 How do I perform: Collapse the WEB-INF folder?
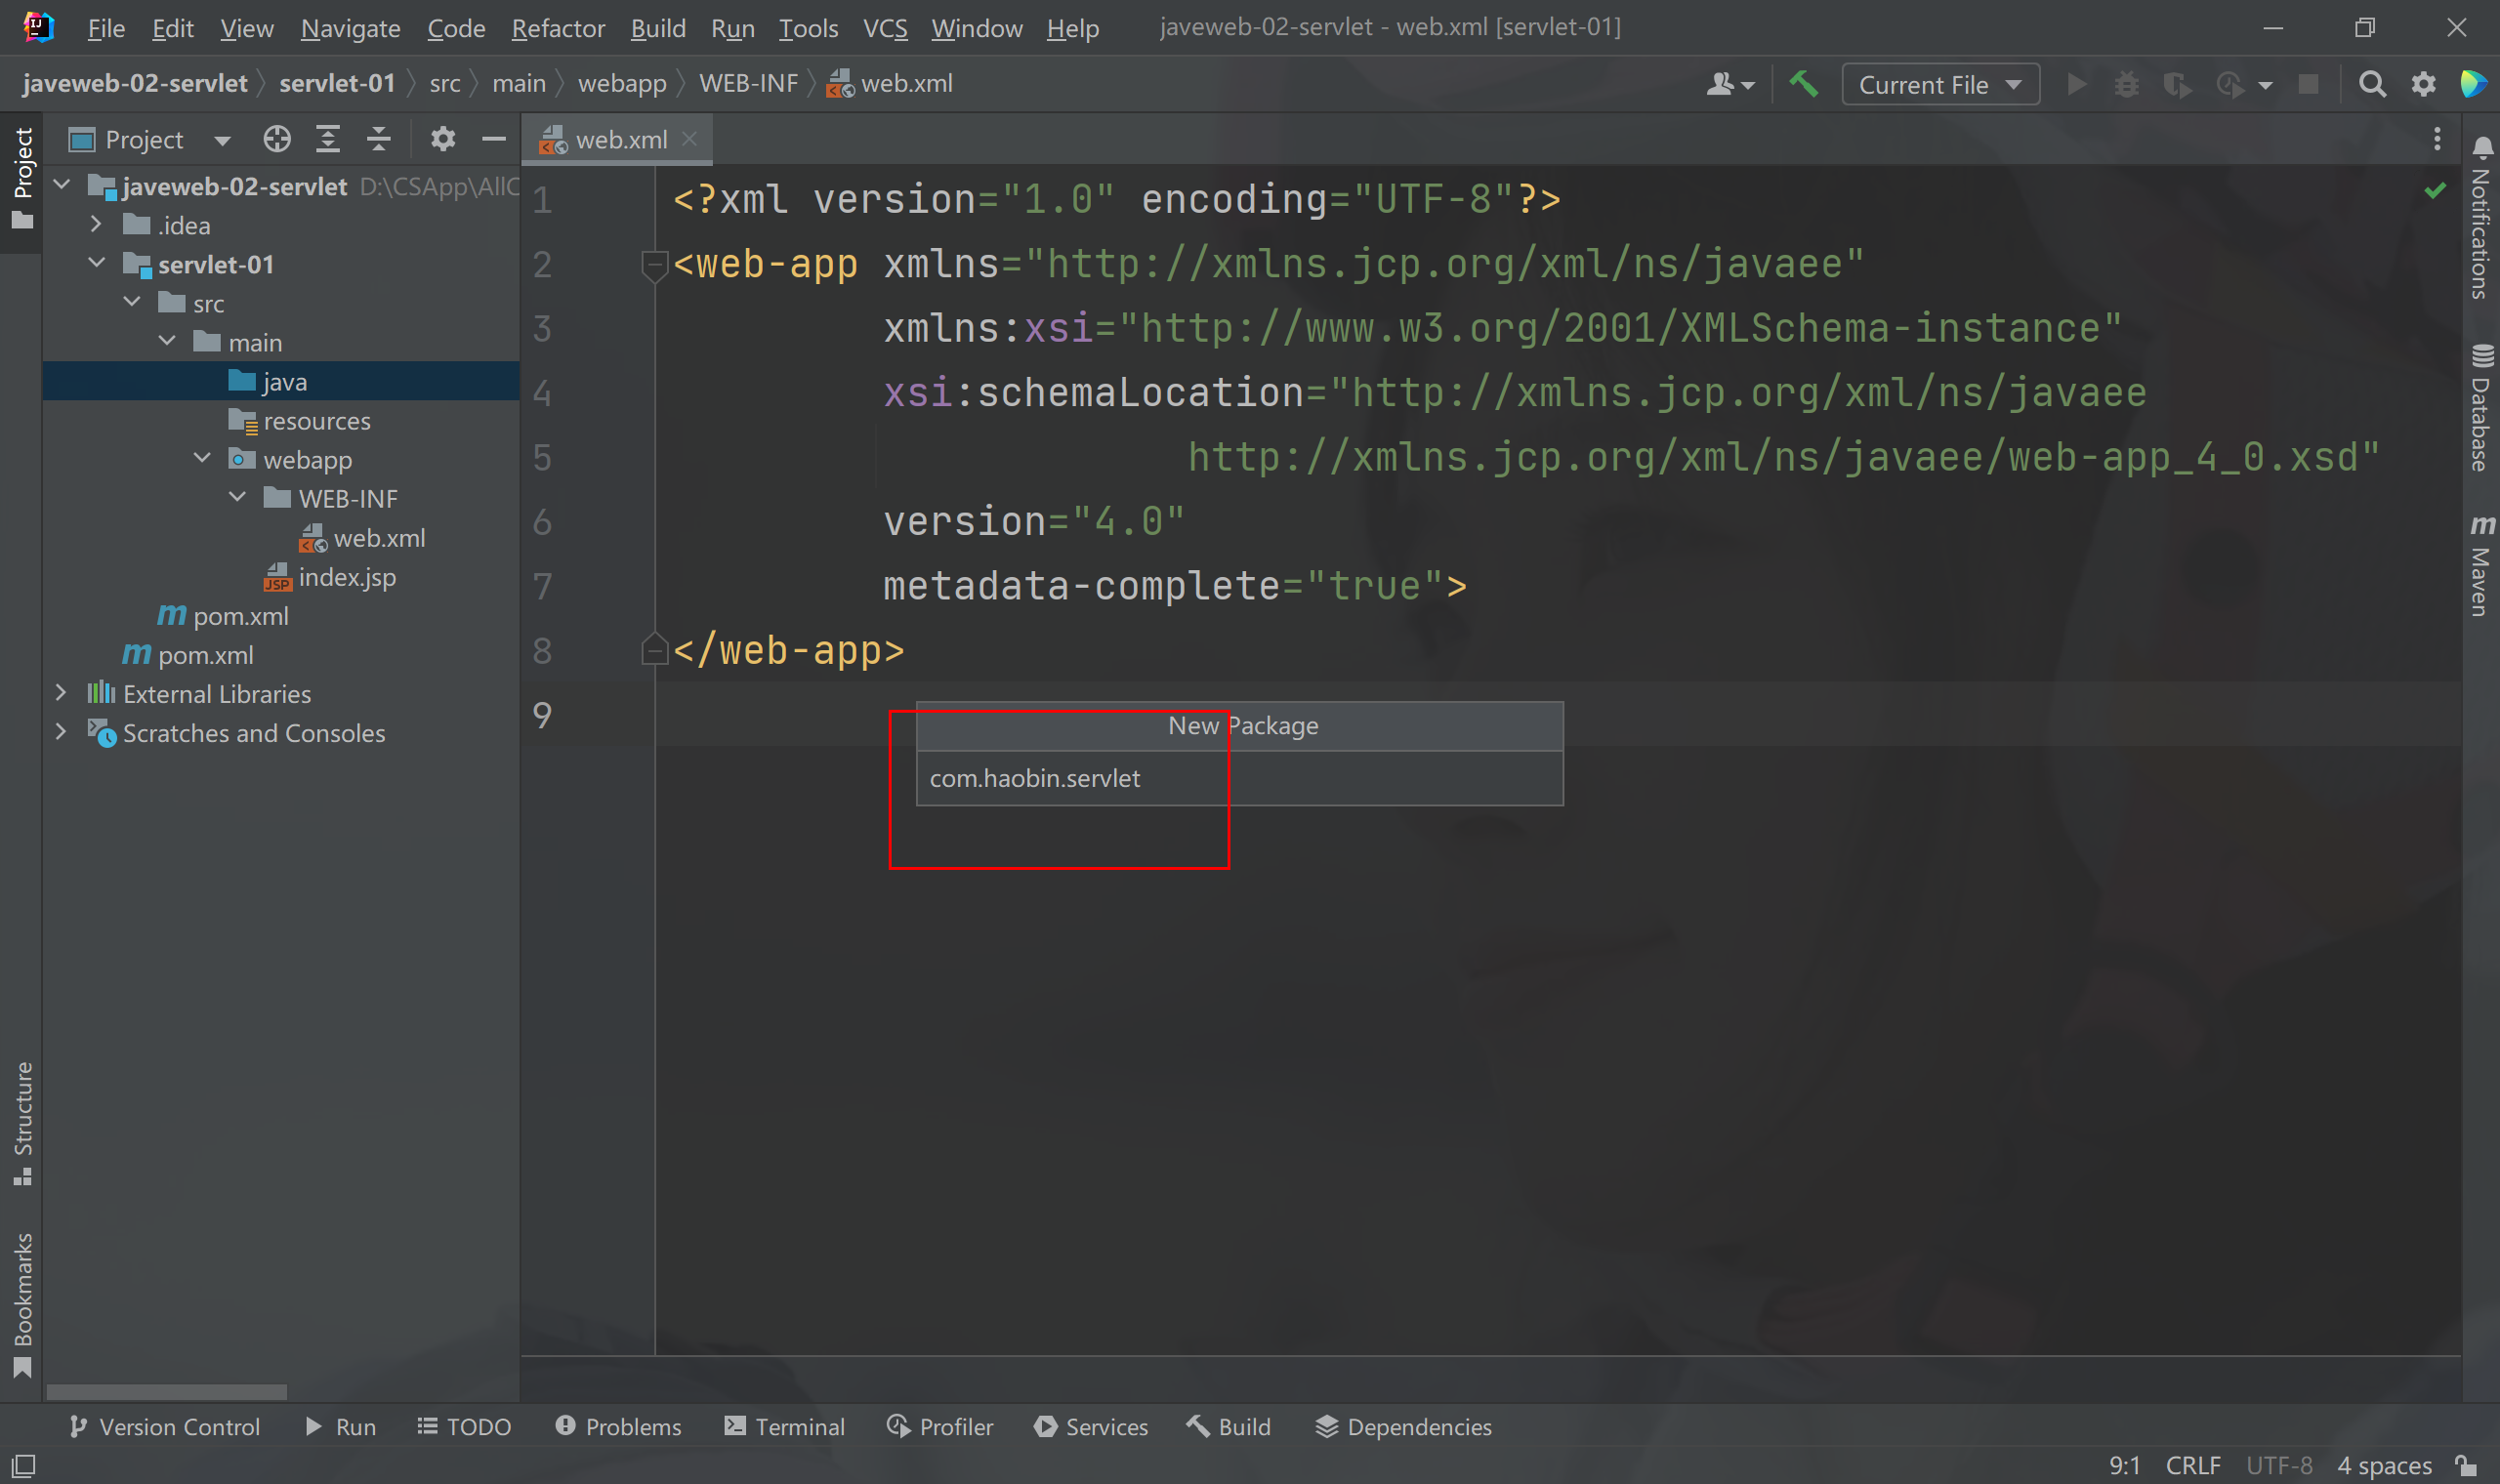(237, 497)
